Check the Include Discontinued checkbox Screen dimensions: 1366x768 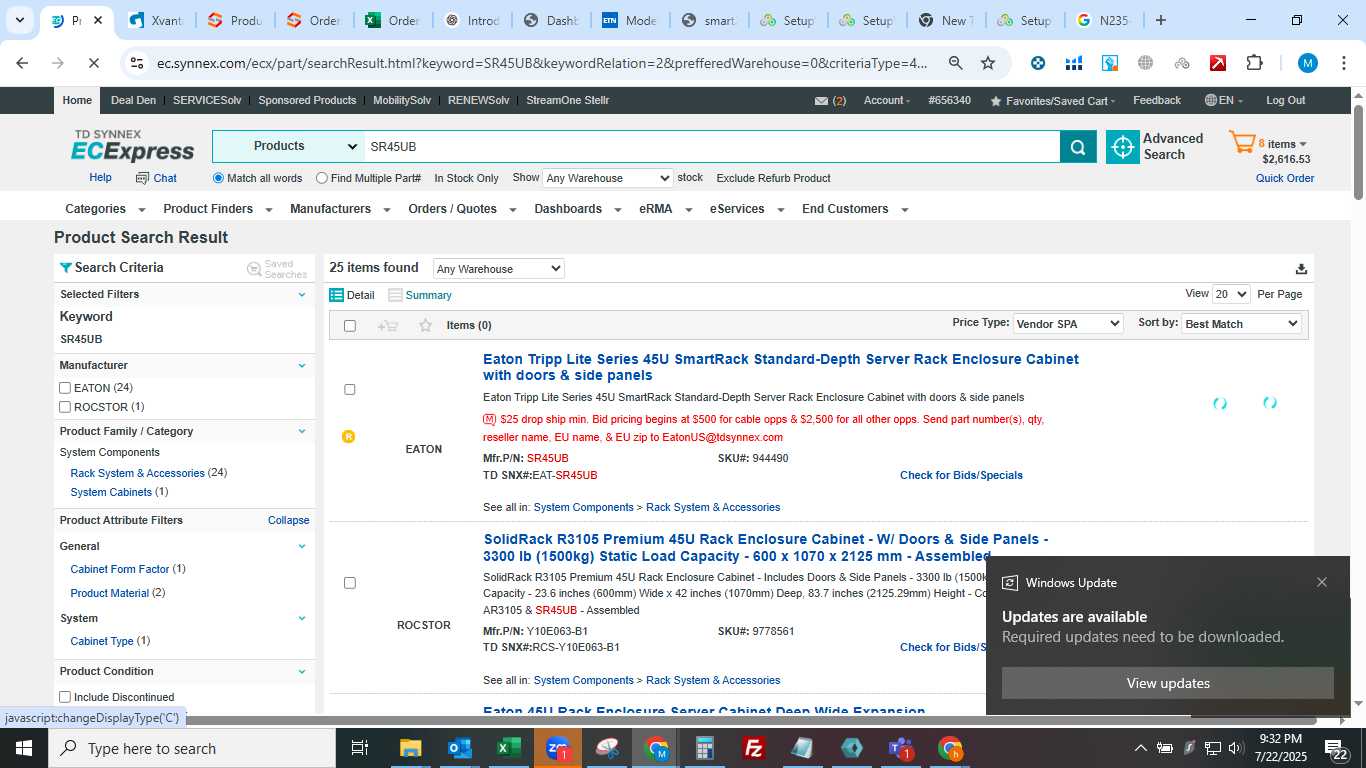65,697
